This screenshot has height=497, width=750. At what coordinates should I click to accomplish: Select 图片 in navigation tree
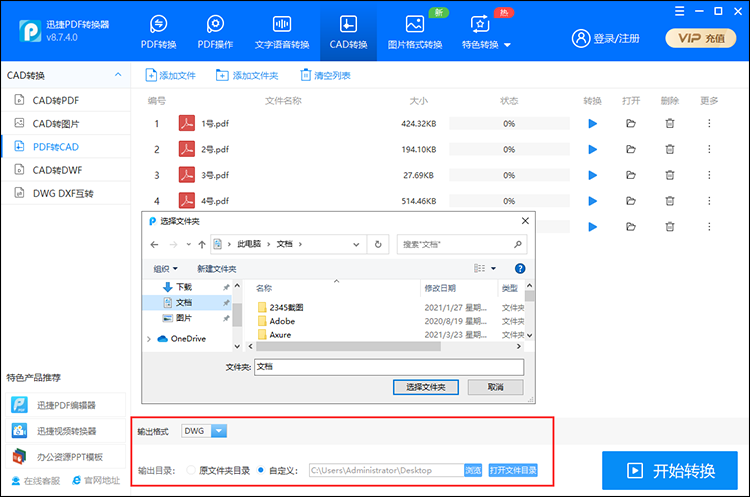click(184, 318)
